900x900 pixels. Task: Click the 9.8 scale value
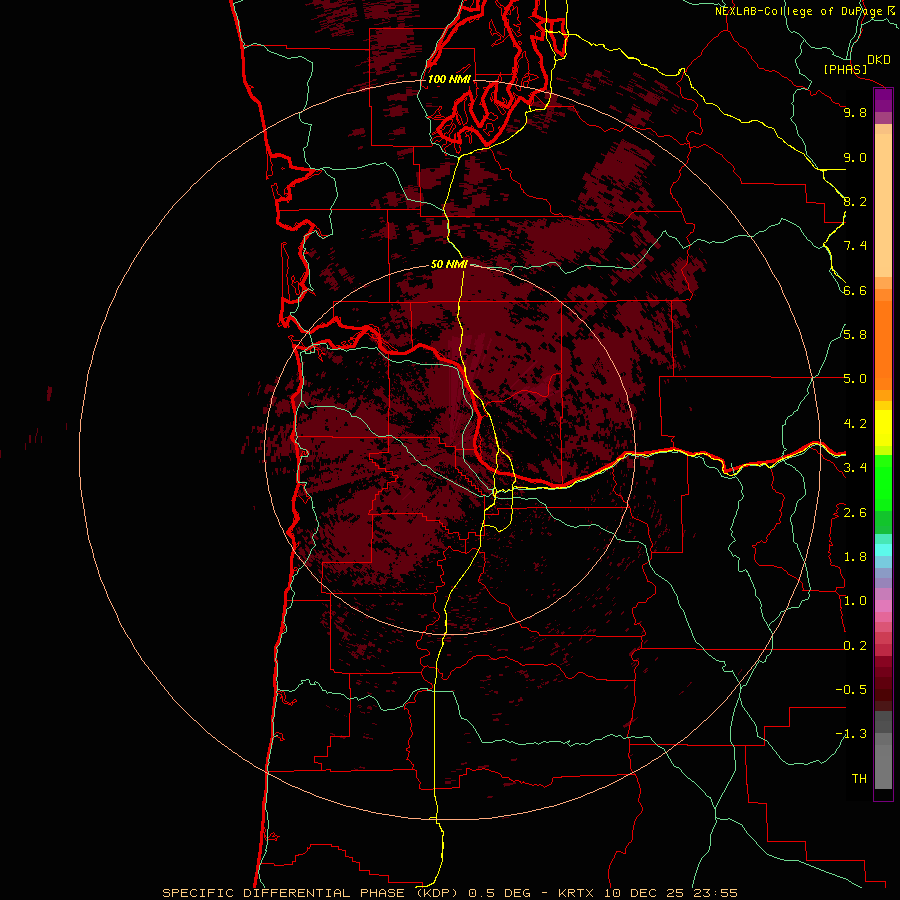[x=855, y=112]
